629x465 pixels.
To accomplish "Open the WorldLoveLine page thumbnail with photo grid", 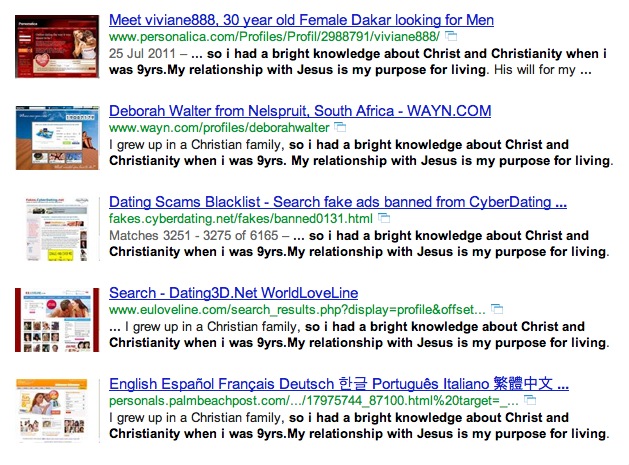I will 57,320.
